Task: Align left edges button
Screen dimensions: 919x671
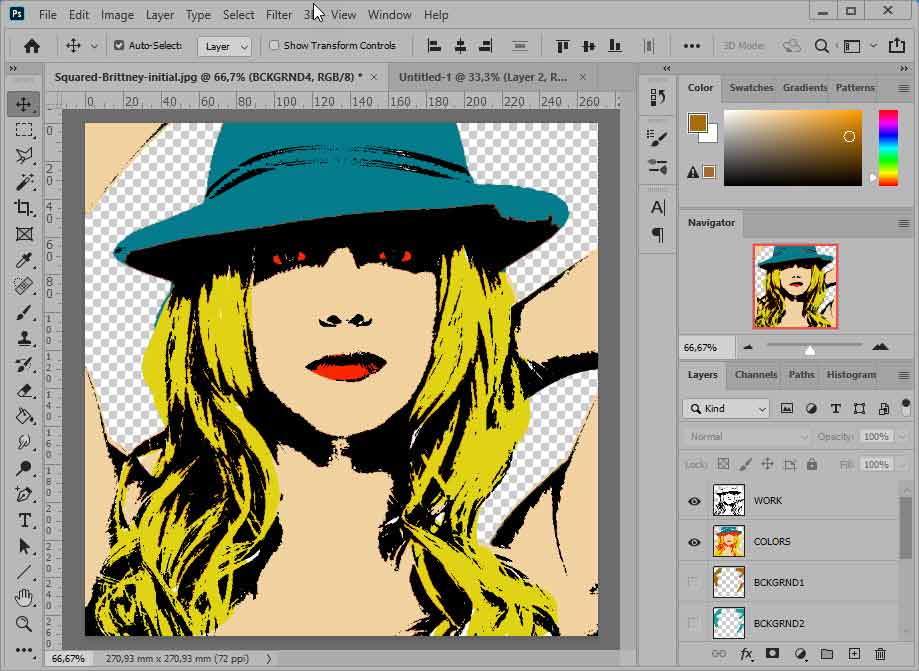Action: (434, 46)
